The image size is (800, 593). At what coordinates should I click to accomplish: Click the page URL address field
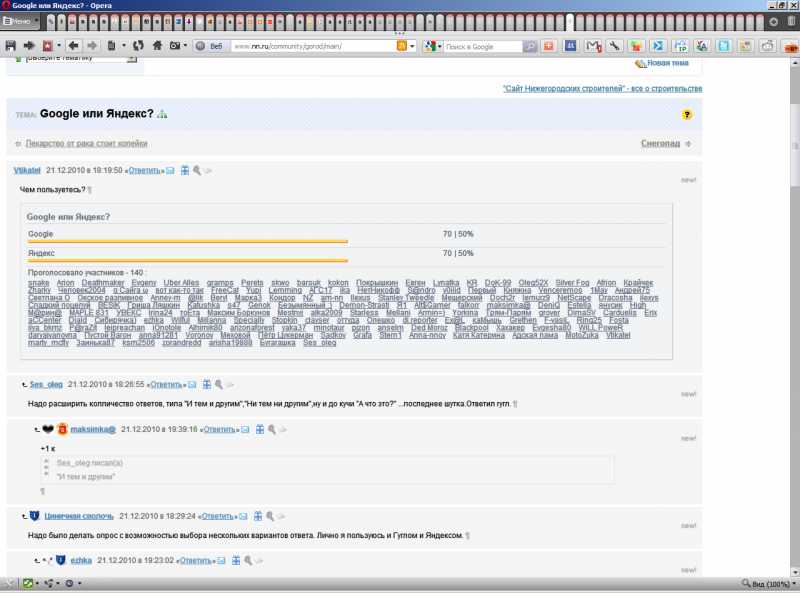click(x=313, y=46)
